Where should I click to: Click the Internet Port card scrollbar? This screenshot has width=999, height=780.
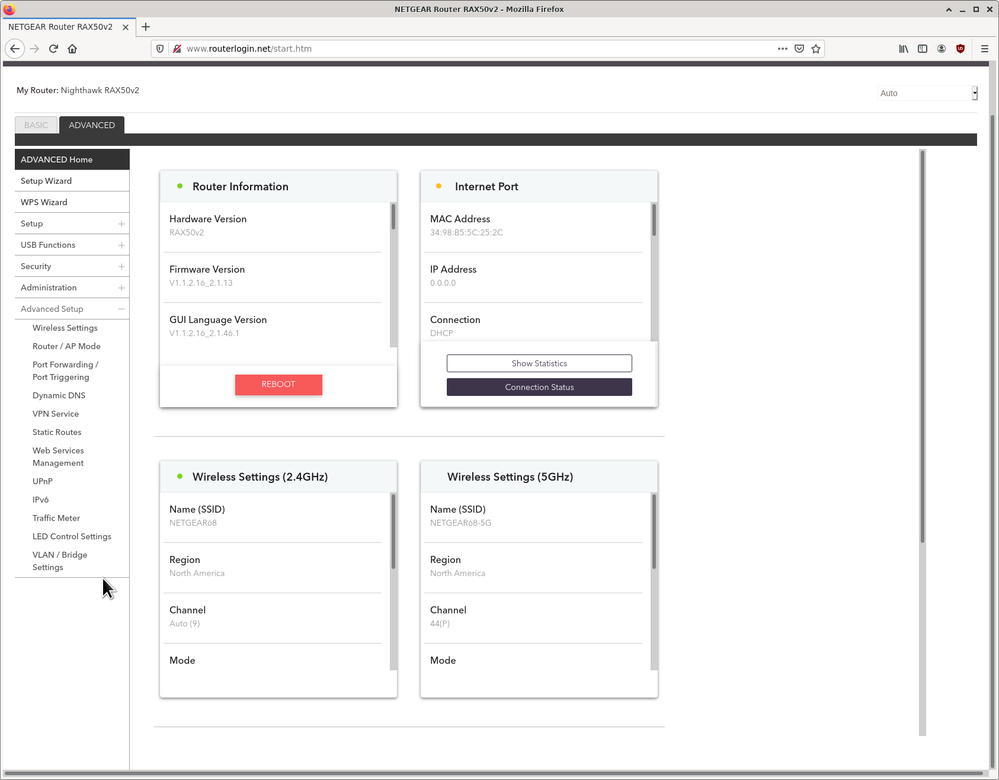(654, 271)
